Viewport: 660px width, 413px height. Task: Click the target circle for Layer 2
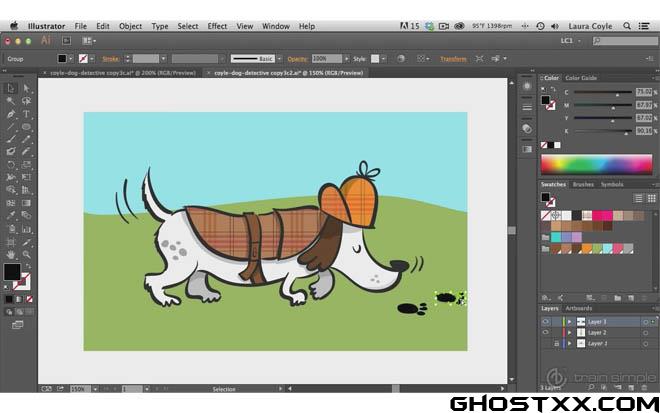(645, 333)
